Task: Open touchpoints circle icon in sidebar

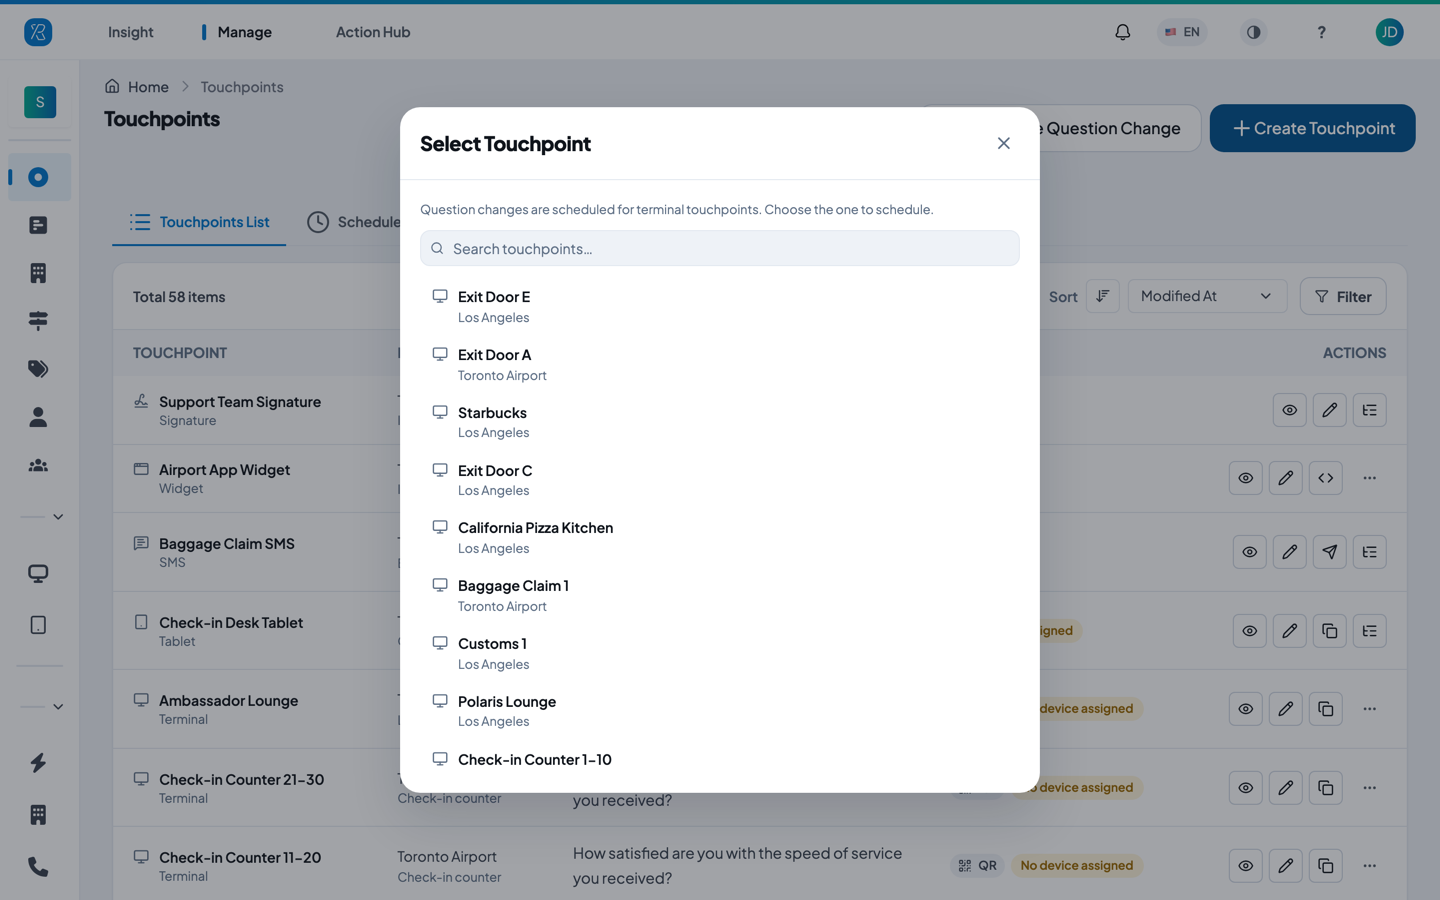Action: pyautogui.click(x=39, y=177)
